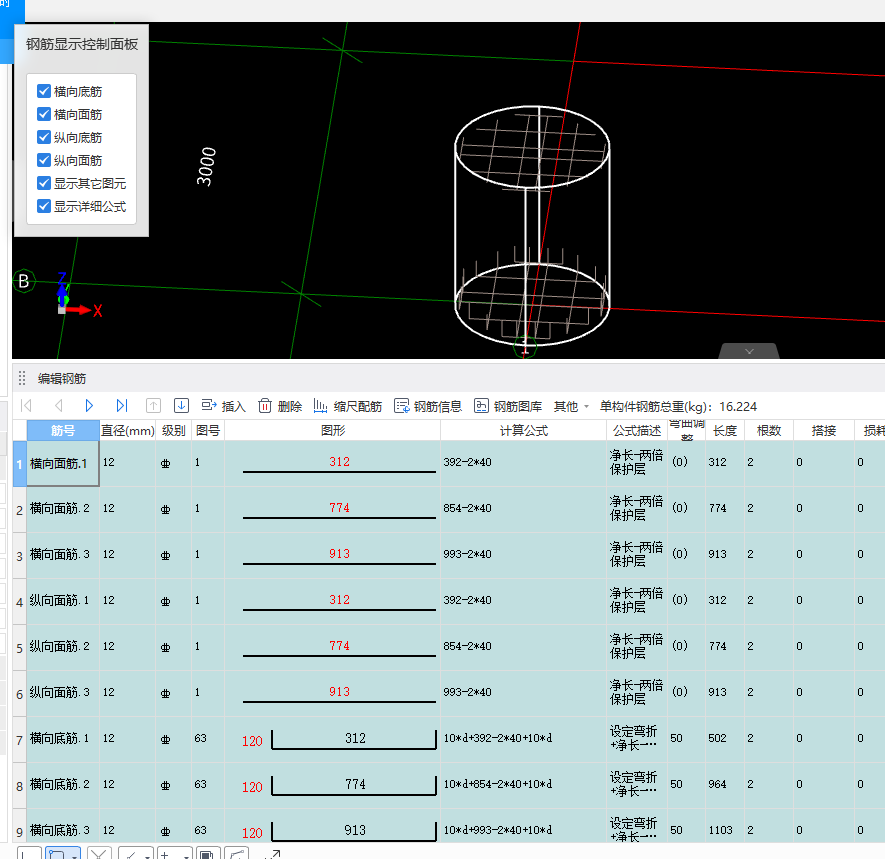Uncheck 横向底筋 checkbox

pyautogui.click(x=44, y=91)
